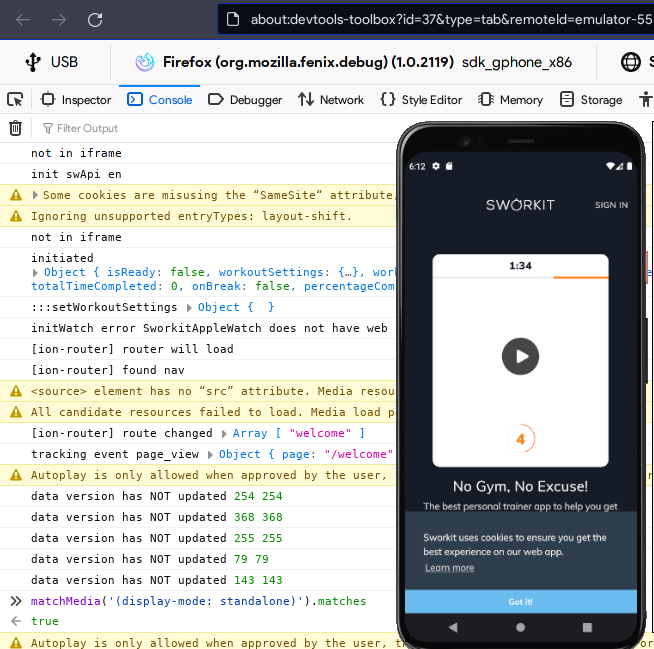Tap the Android back navigation button
The height and width of the screenshot is (649, 654).
pos(453,627)
